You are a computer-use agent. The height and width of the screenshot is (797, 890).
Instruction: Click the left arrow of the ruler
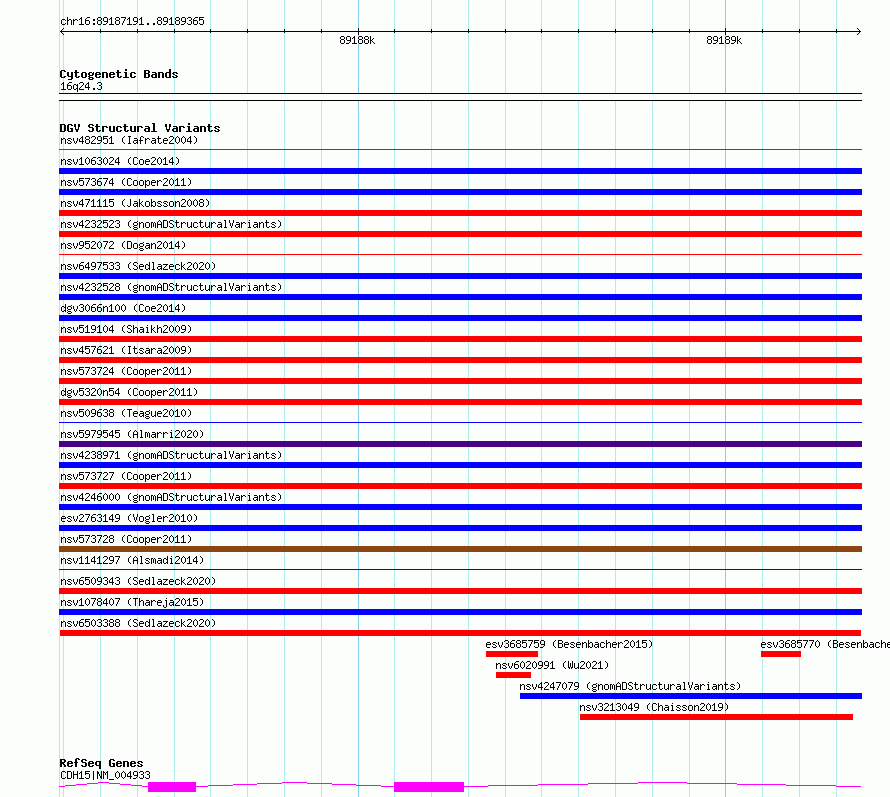pyautogui.click(x=62, y=31)
